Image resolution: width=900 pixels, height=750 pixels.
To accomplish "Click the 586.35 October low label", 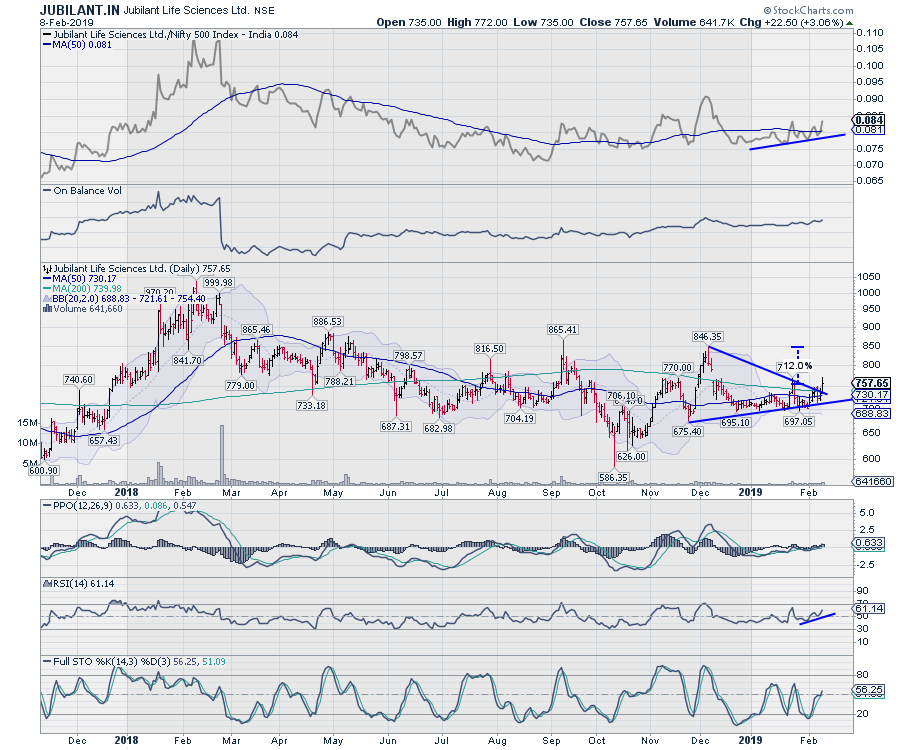I will (613, 477).
